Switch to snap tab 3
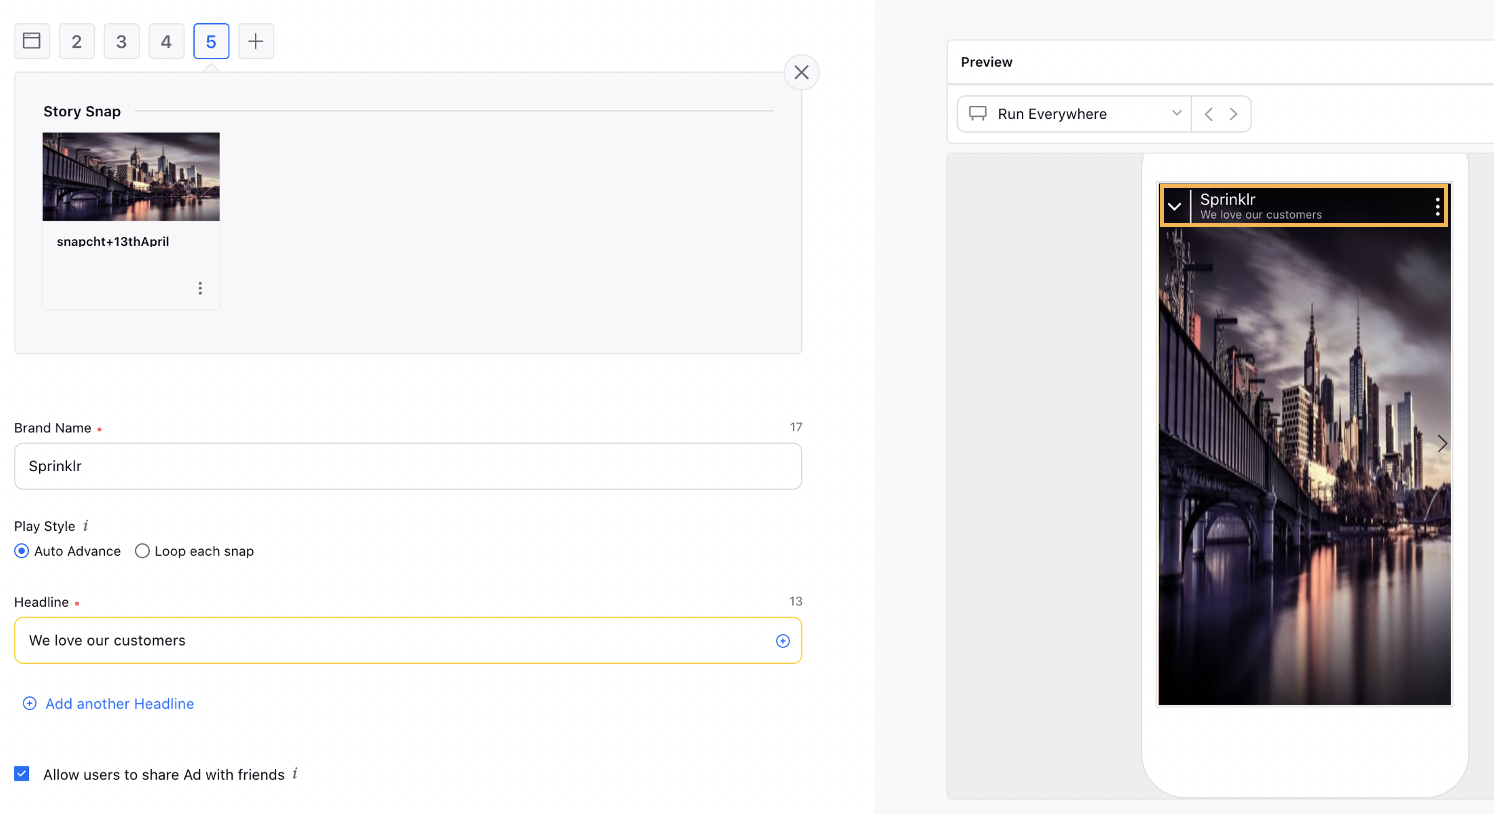1494x814 pixels. [x=122, y=41]
